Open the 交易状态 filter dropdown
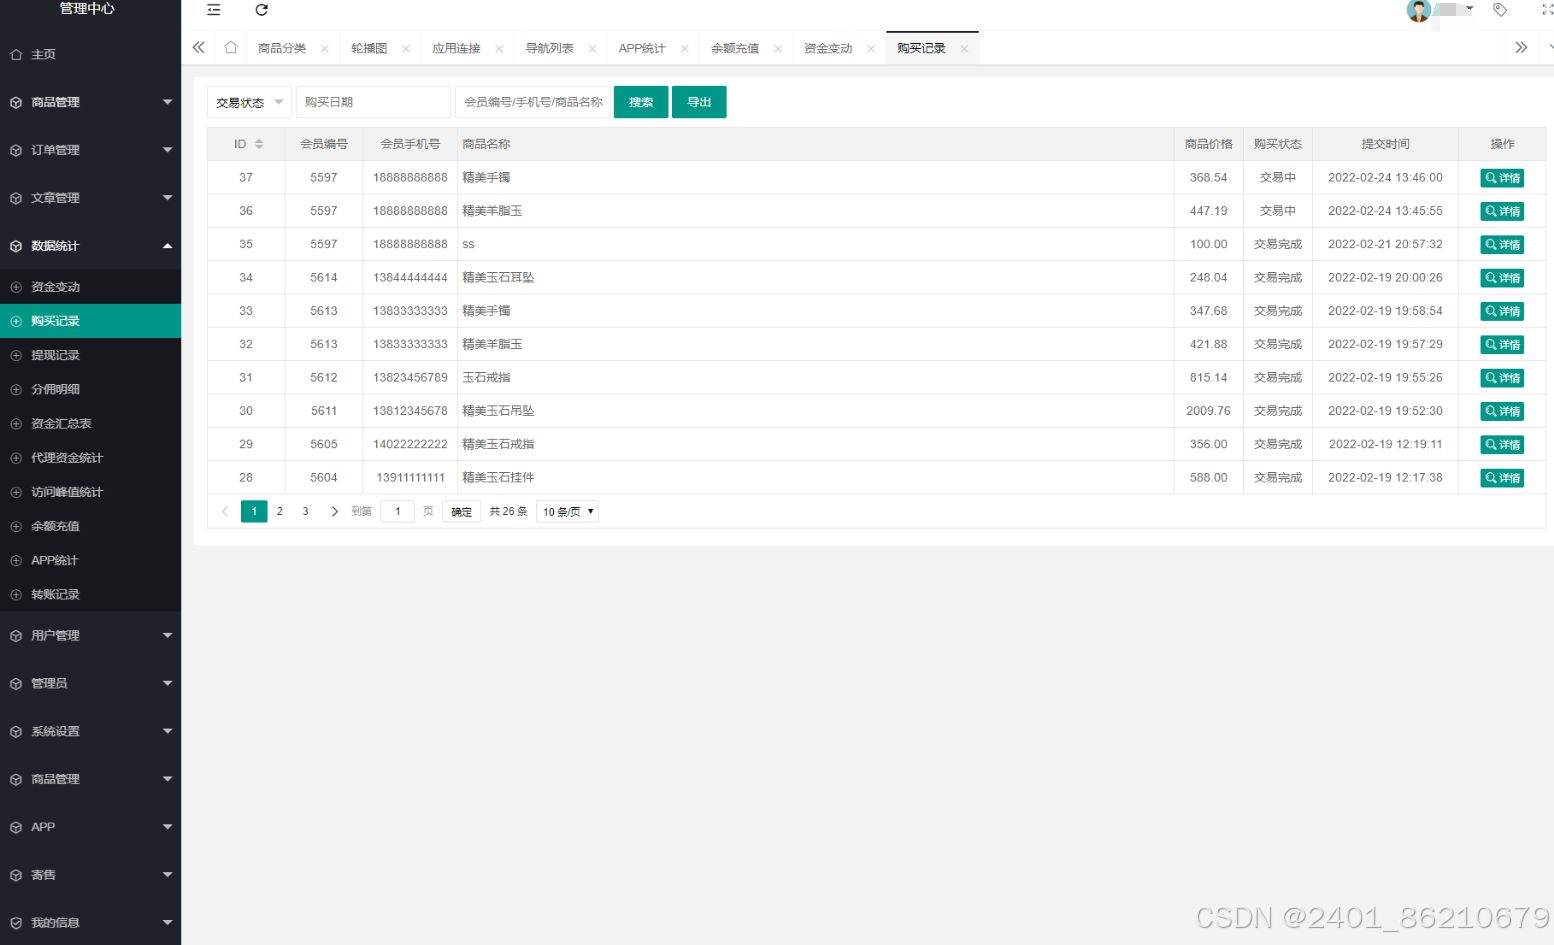 coord(248,101)
